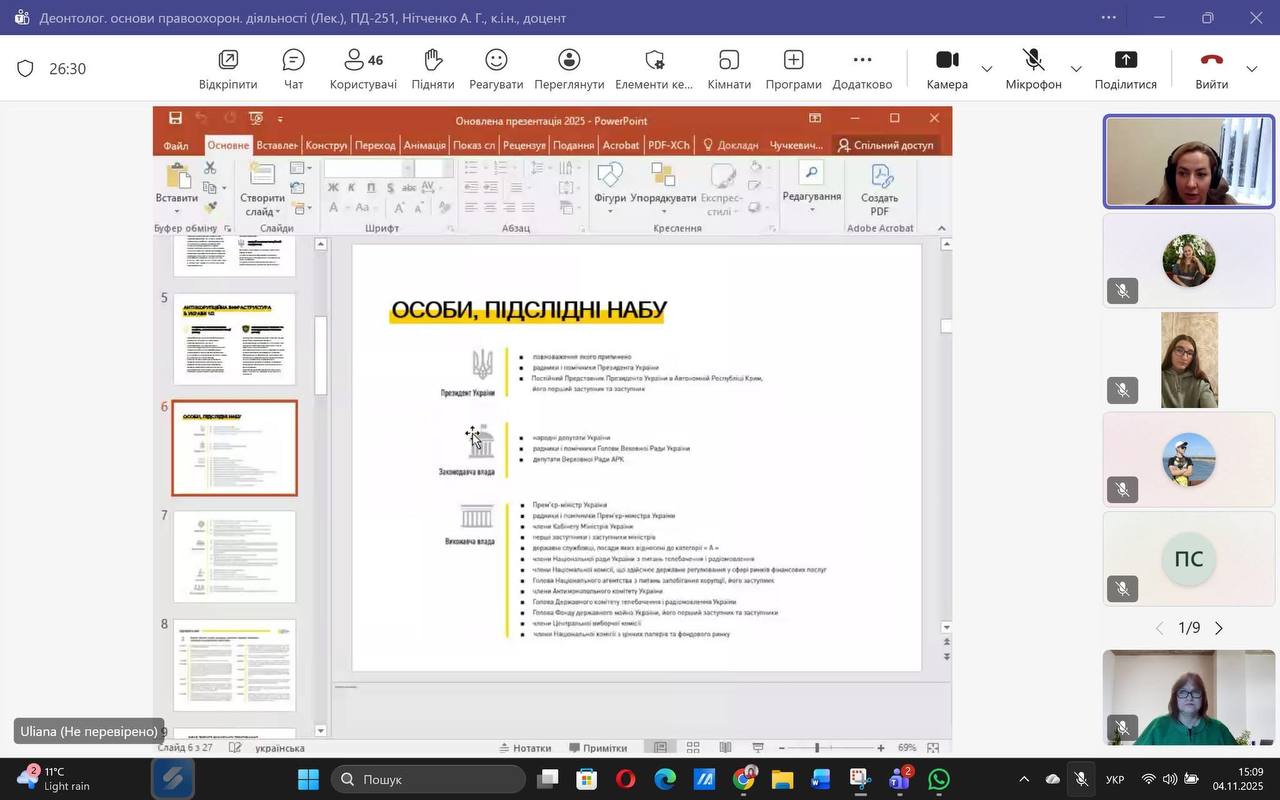Open Програми apps panel
Image resolution: width=1280 pixels, height=800 pixels.
pyautogui.click(x=793, y=69)
